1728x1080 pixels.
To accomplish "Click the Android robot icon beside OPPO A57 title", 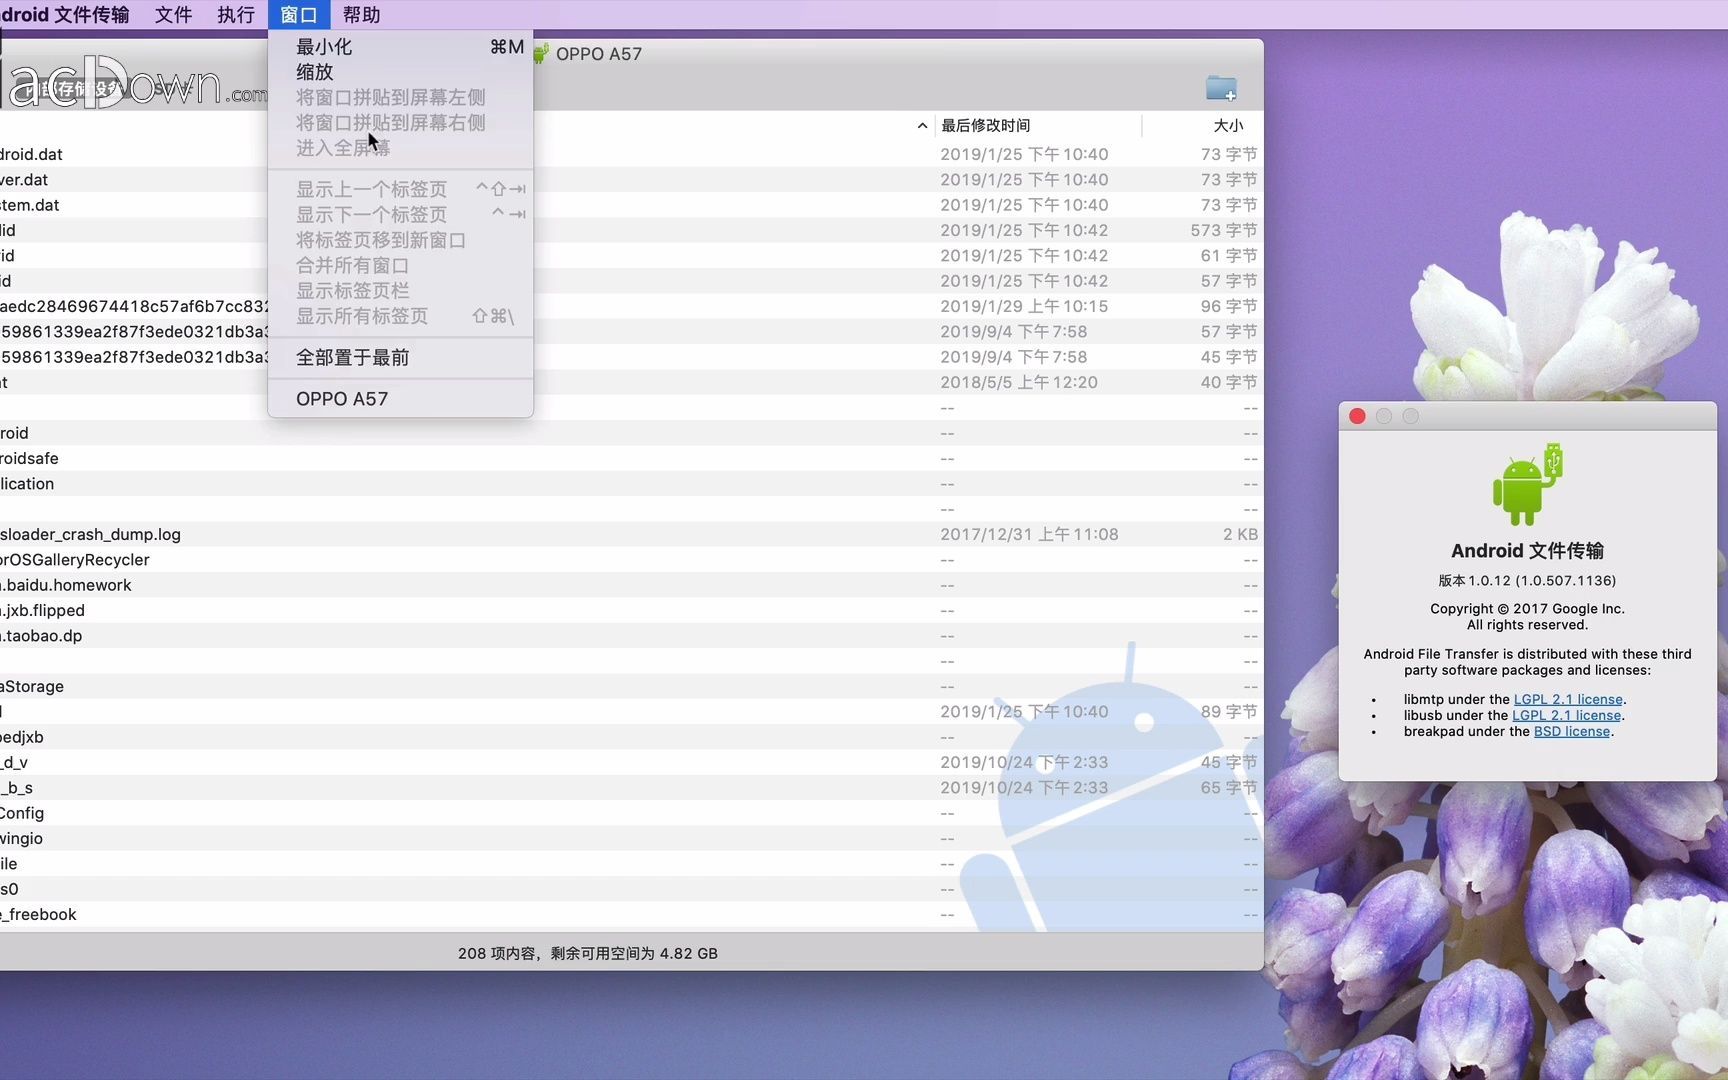I will coord(541,54).
